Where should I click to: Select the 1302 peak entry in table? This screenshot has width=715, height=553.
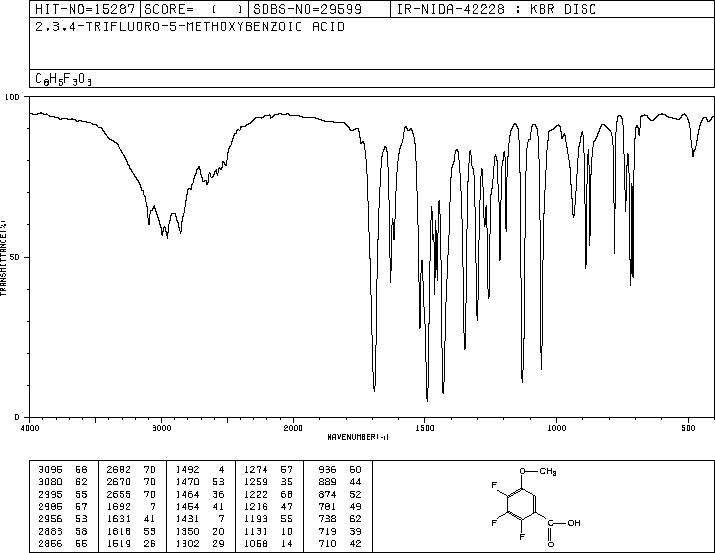click(200, 544)
